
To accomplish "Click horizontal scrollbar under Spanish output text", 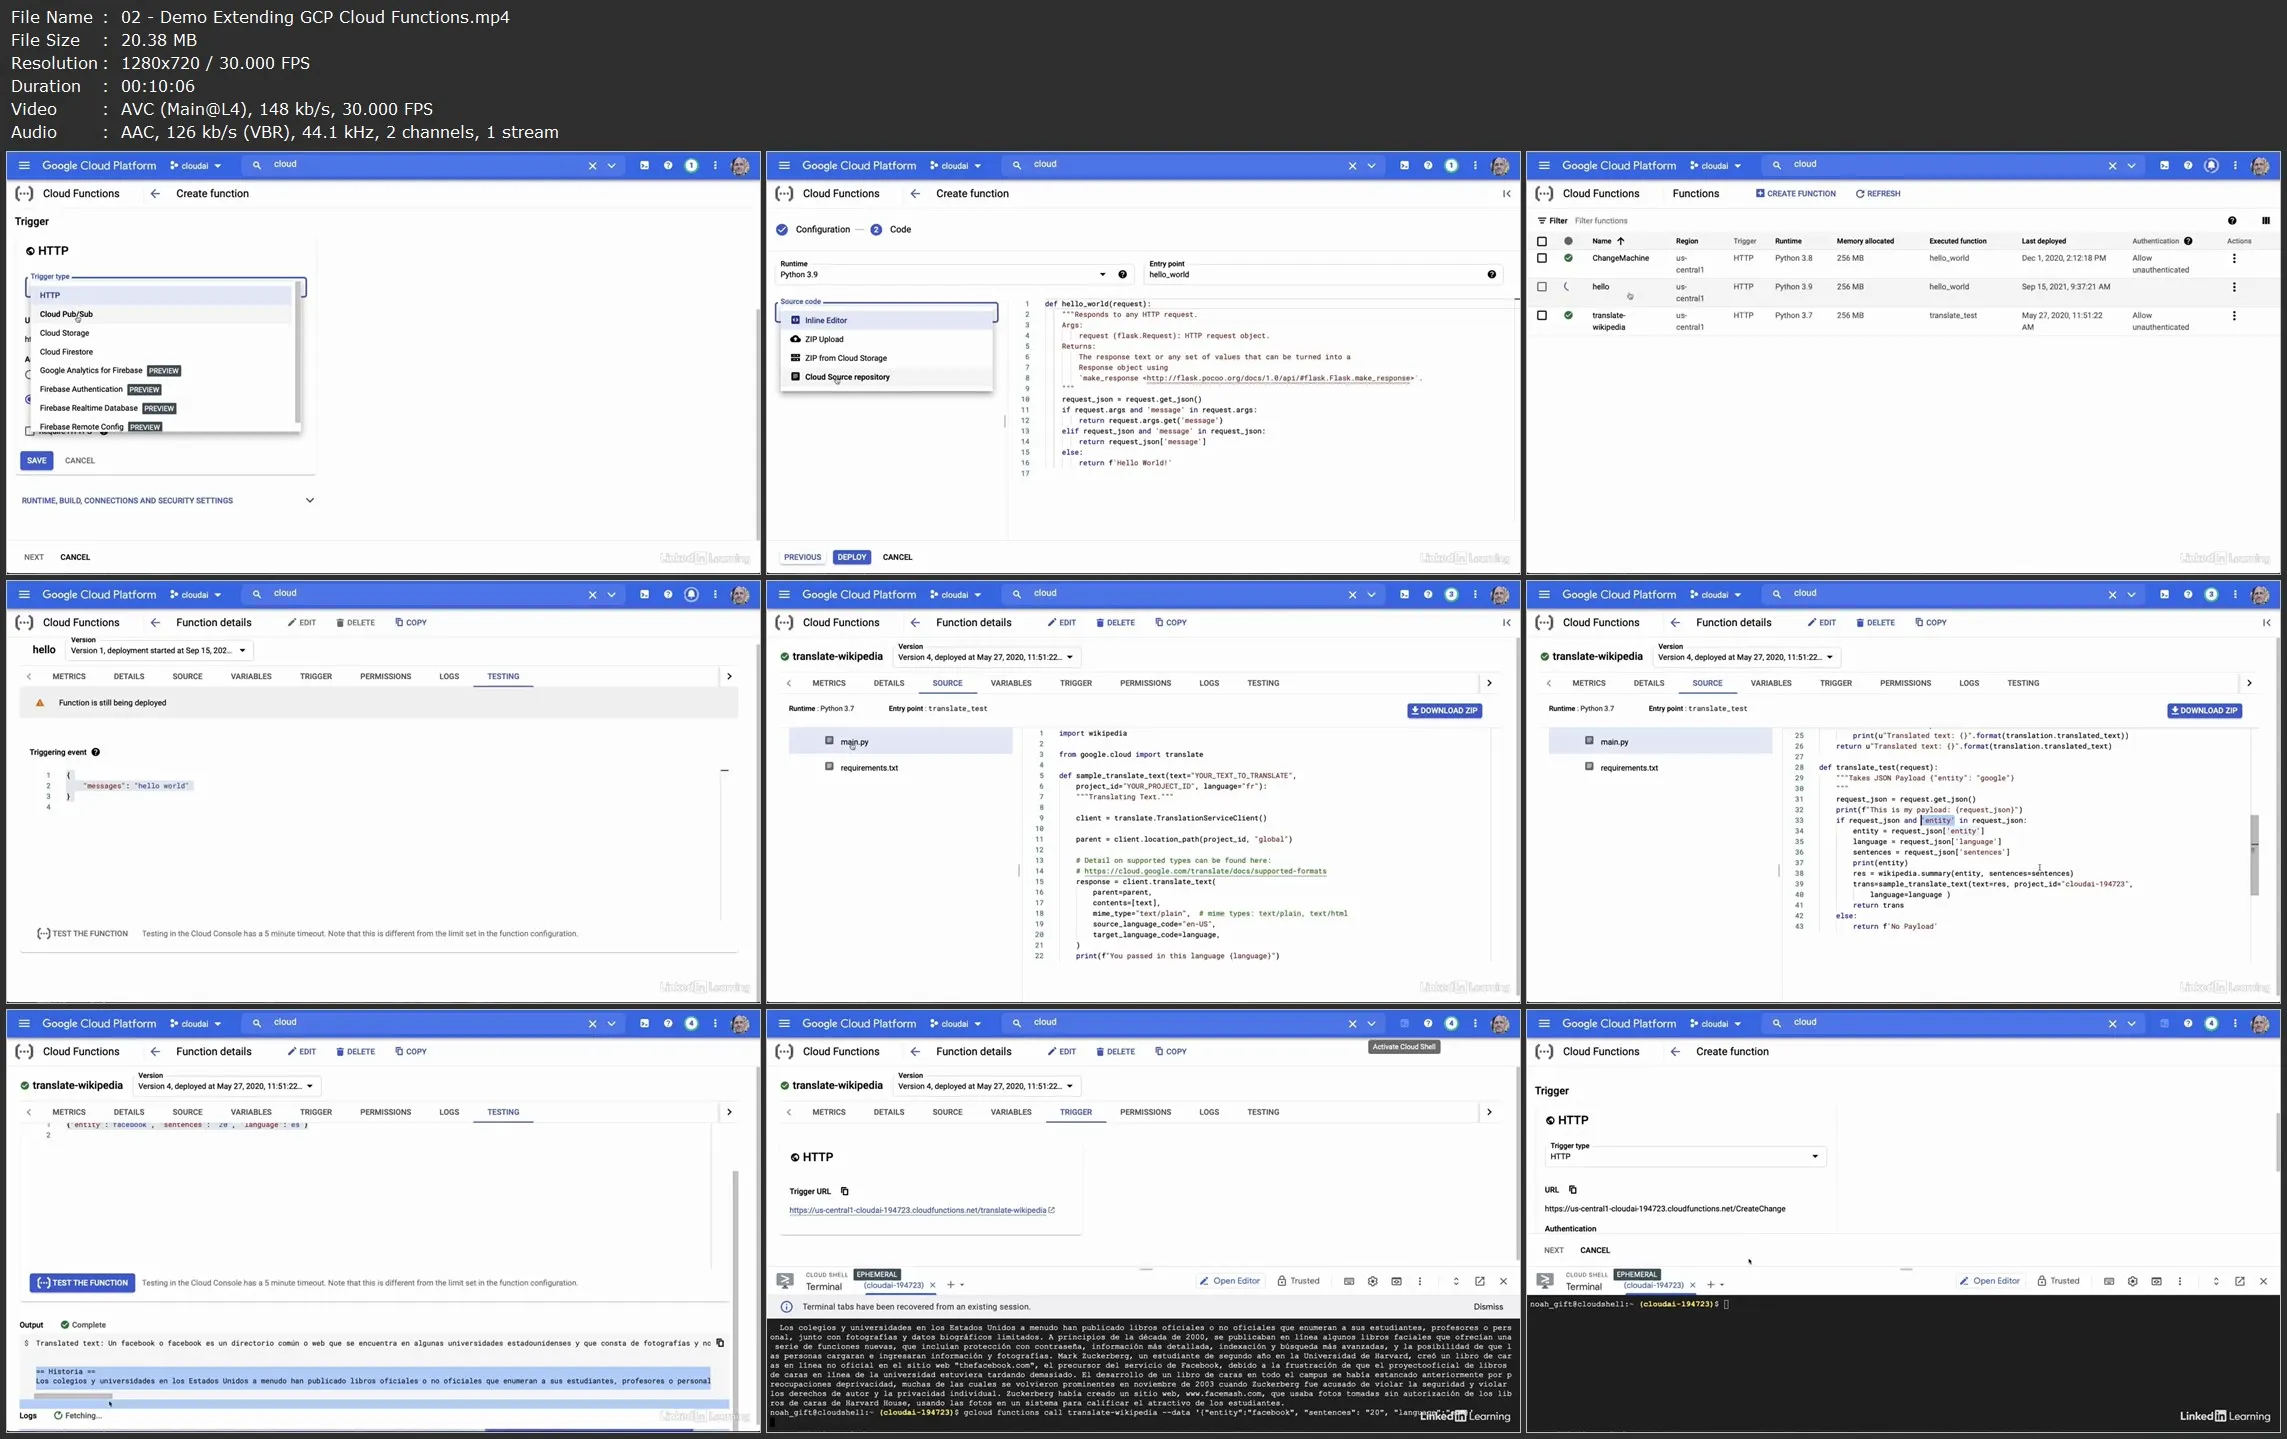I will click(74, 1397).
